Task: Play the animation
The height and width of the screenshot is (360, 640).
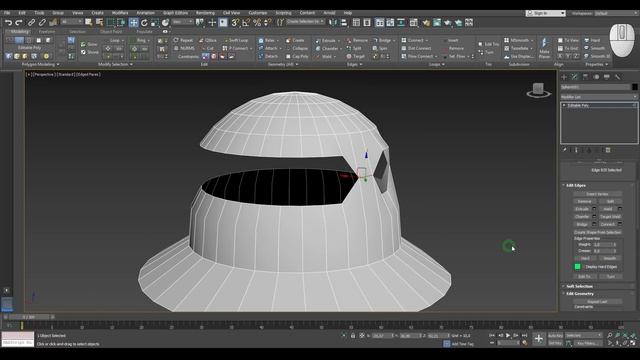Action: 508,336
